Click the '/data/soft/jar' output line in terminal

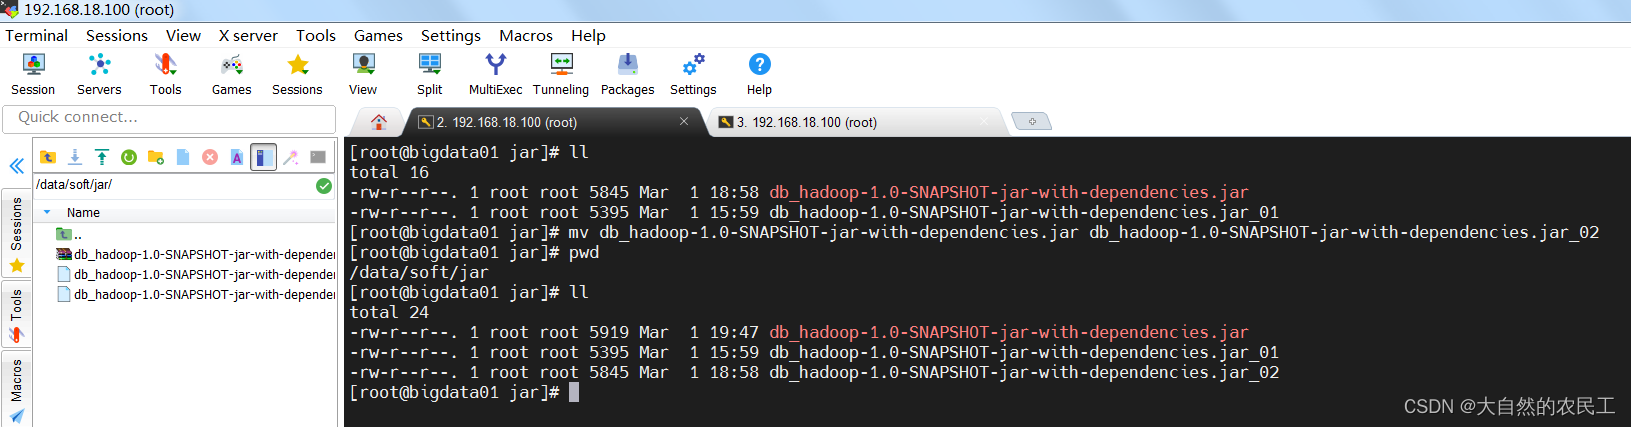coord(419,272)
